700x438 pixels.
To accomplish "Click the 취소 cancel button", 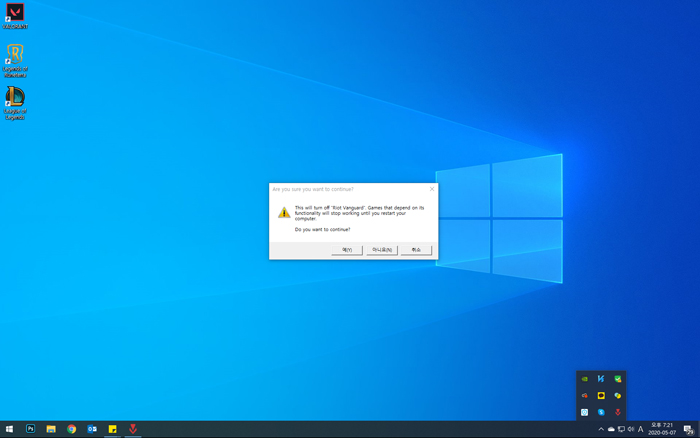I will [x=416, y=250].
